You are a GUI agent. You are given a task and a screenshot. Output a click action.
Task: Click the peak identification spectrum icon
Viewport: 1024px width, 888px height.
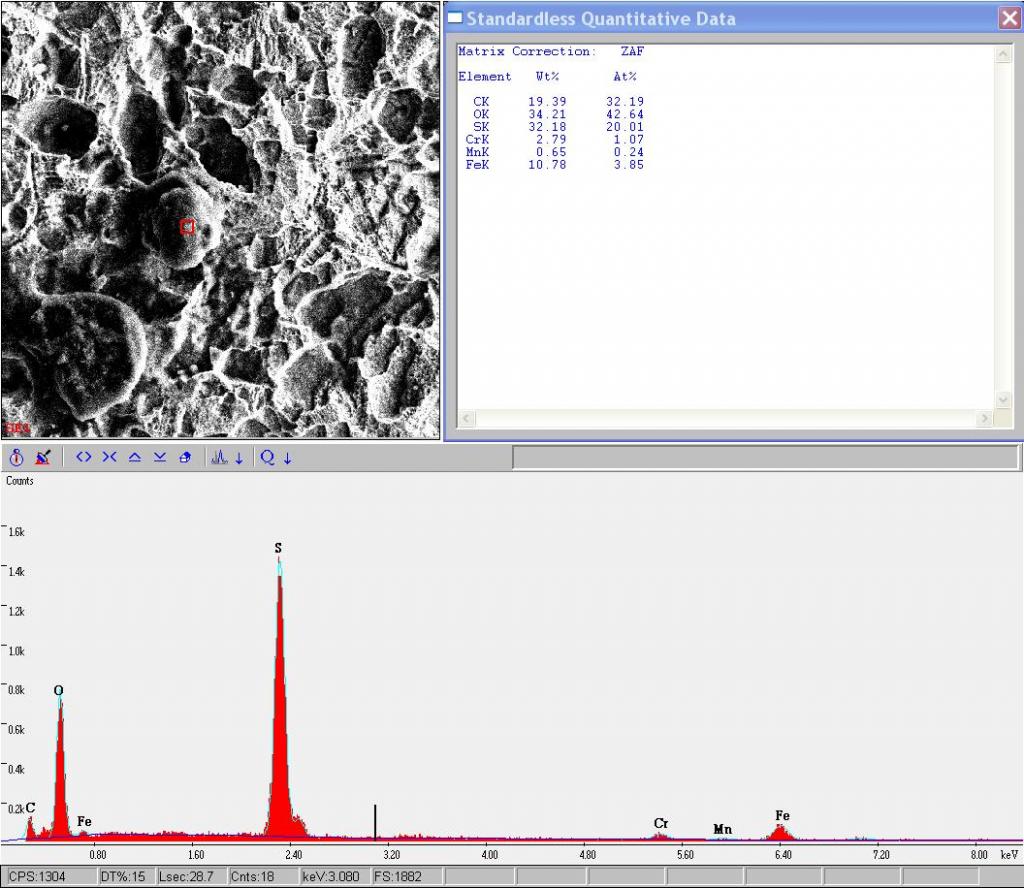pos(220,458)
